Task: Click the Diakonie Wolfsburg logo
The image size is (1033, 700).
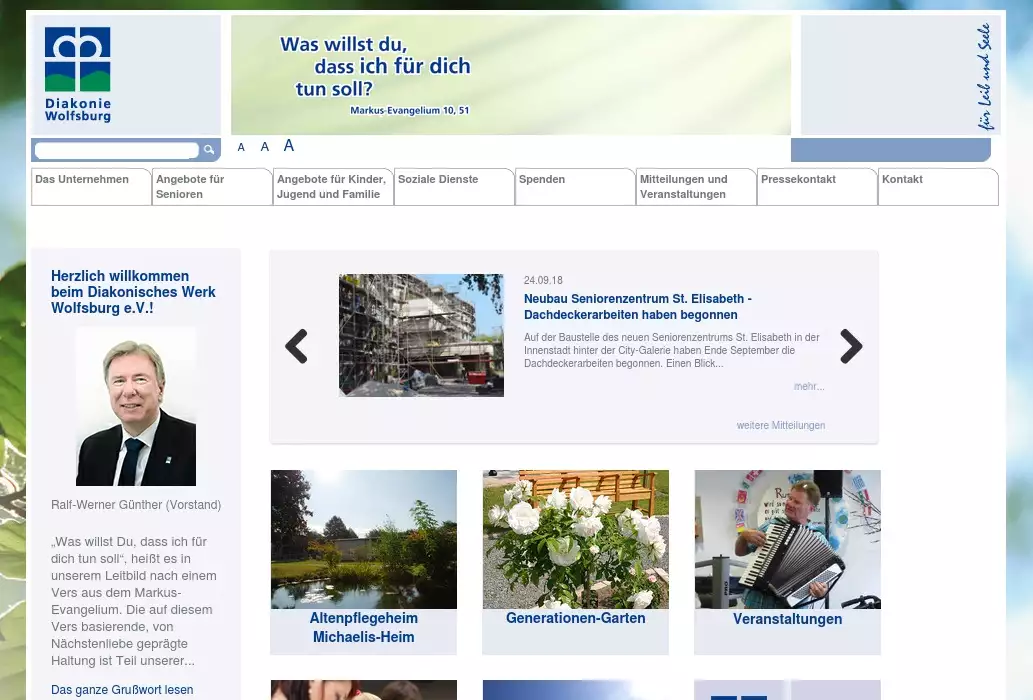Action: 78,75
